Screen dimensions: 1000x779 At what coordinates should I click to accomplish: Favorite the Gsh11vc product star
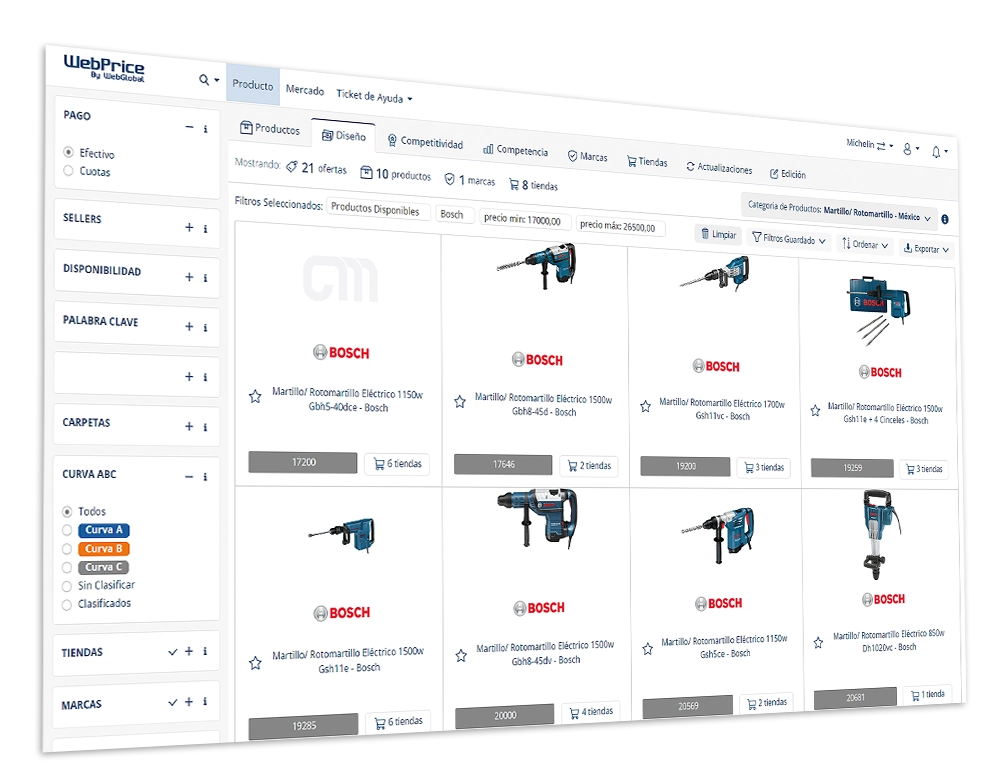coord(645,406)
